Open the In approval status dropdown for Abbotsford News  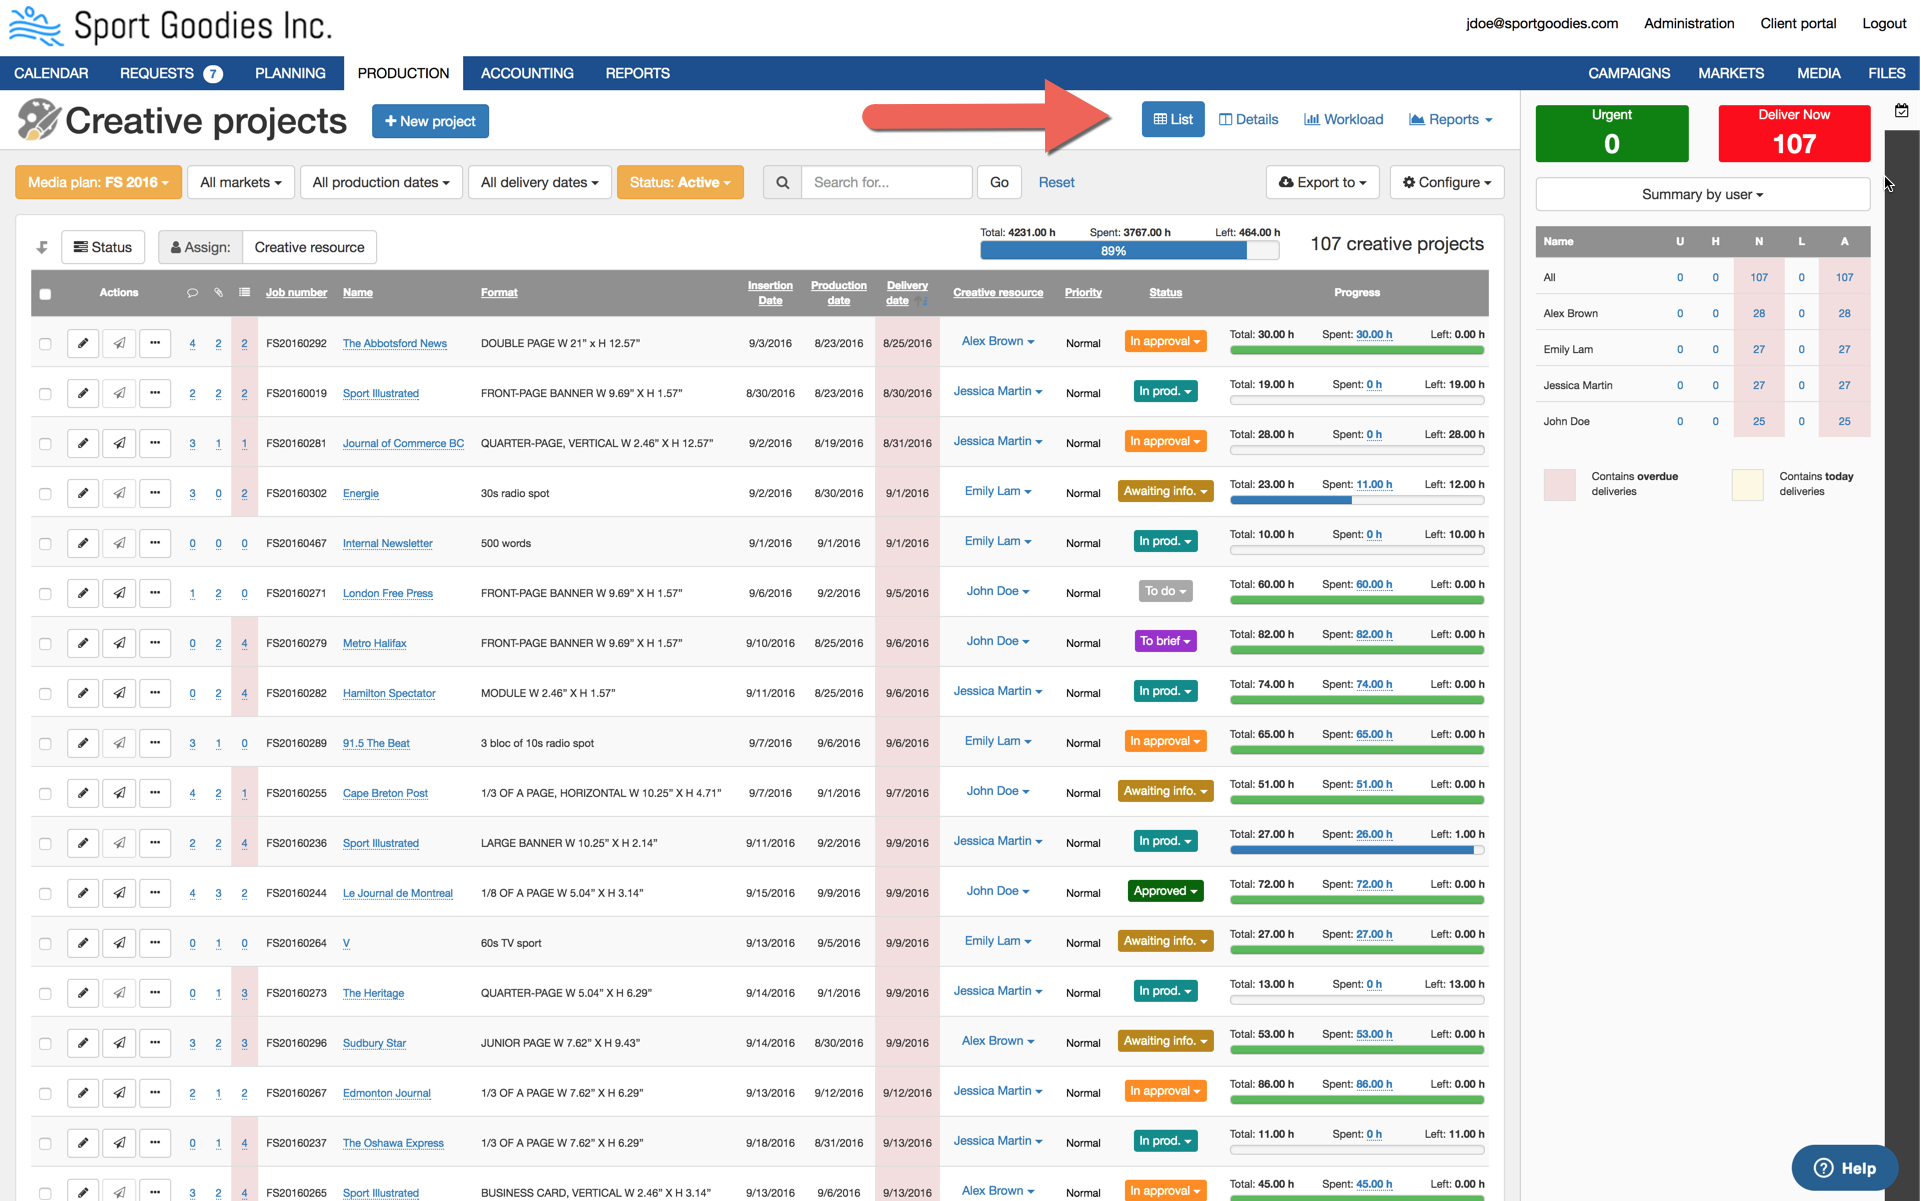[x=1165, y=341]
